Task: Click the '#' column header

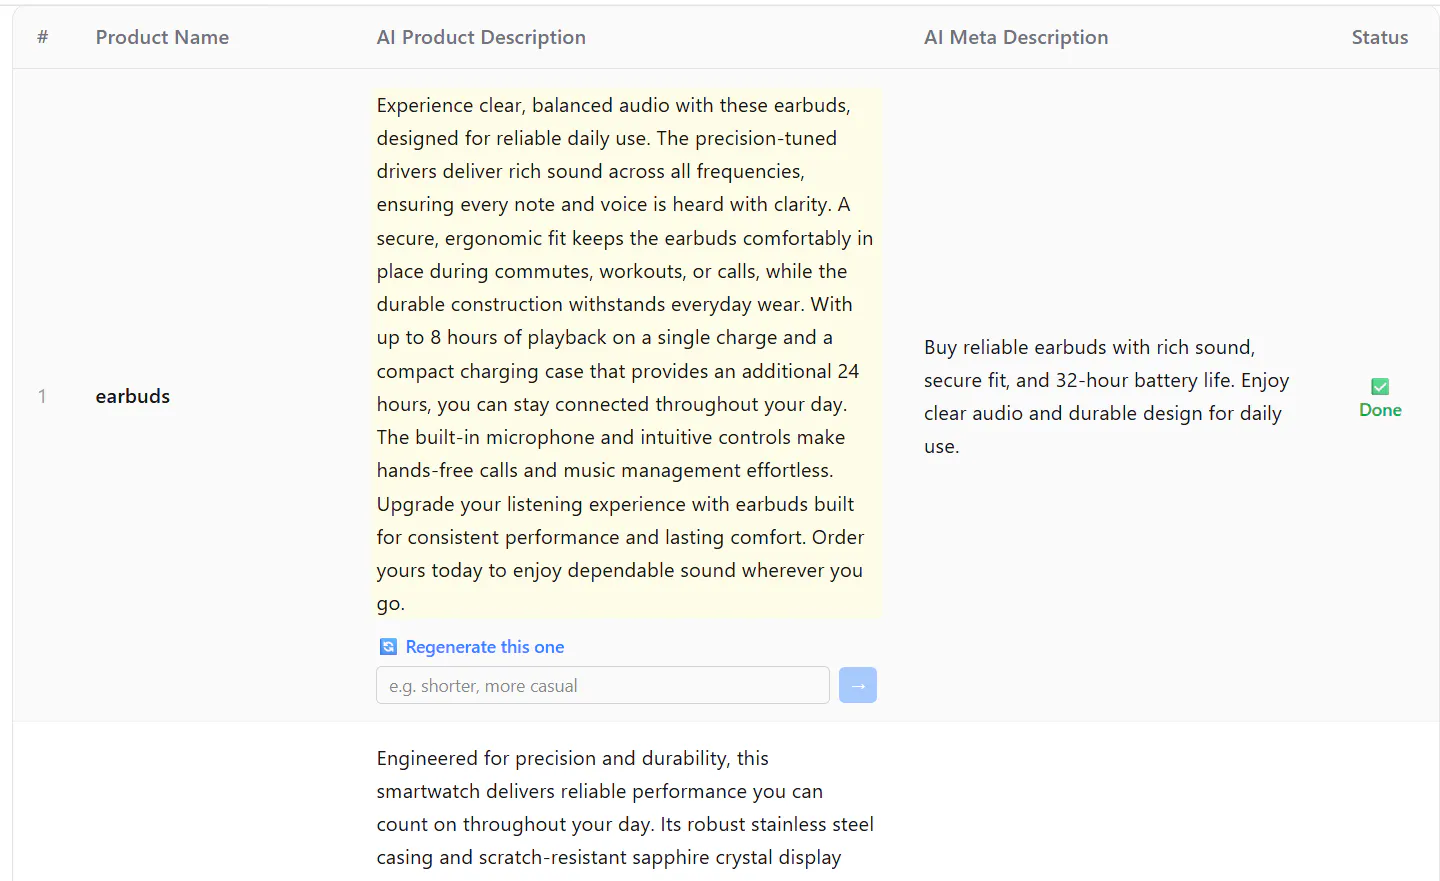Action: pos(43,37)
